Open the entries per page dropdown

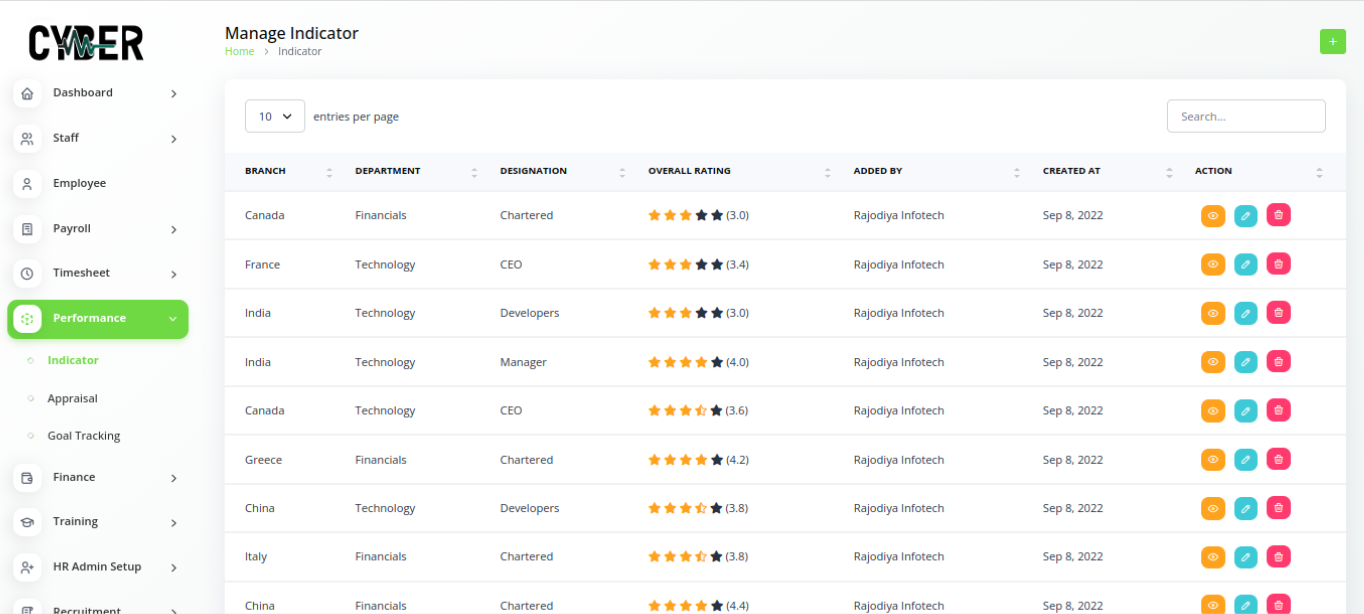(x=275, y=116)
